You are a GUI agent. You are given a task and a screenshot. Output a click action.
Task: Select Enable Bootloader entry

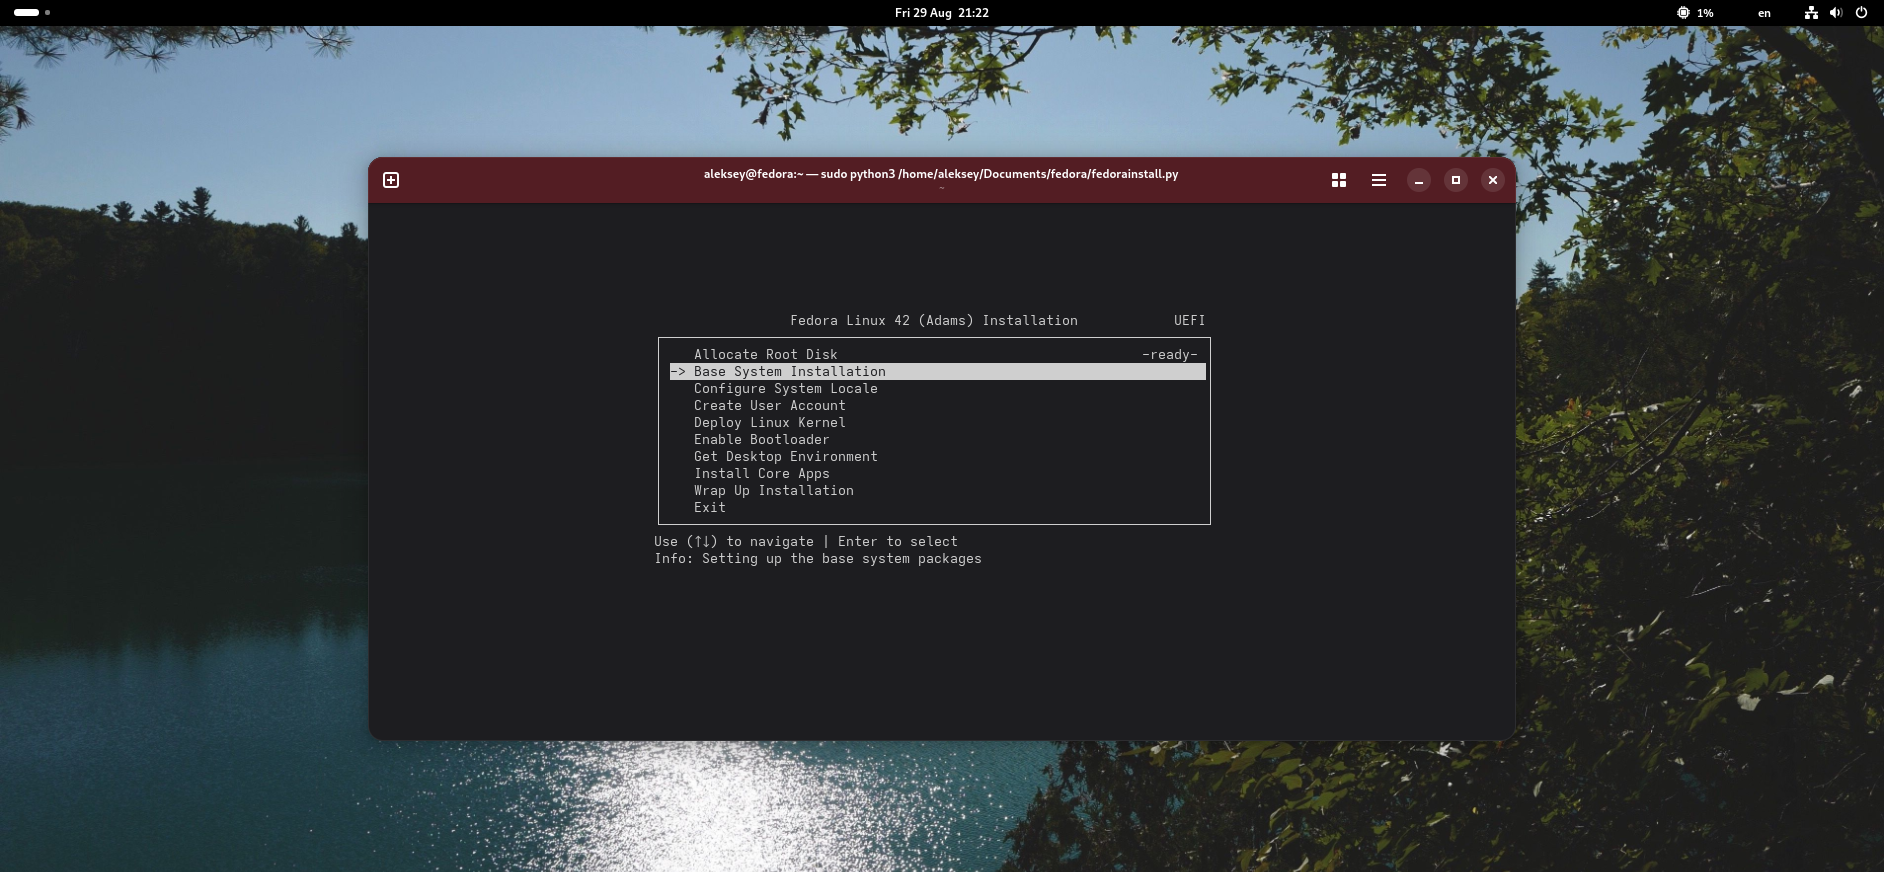point(762,440)
